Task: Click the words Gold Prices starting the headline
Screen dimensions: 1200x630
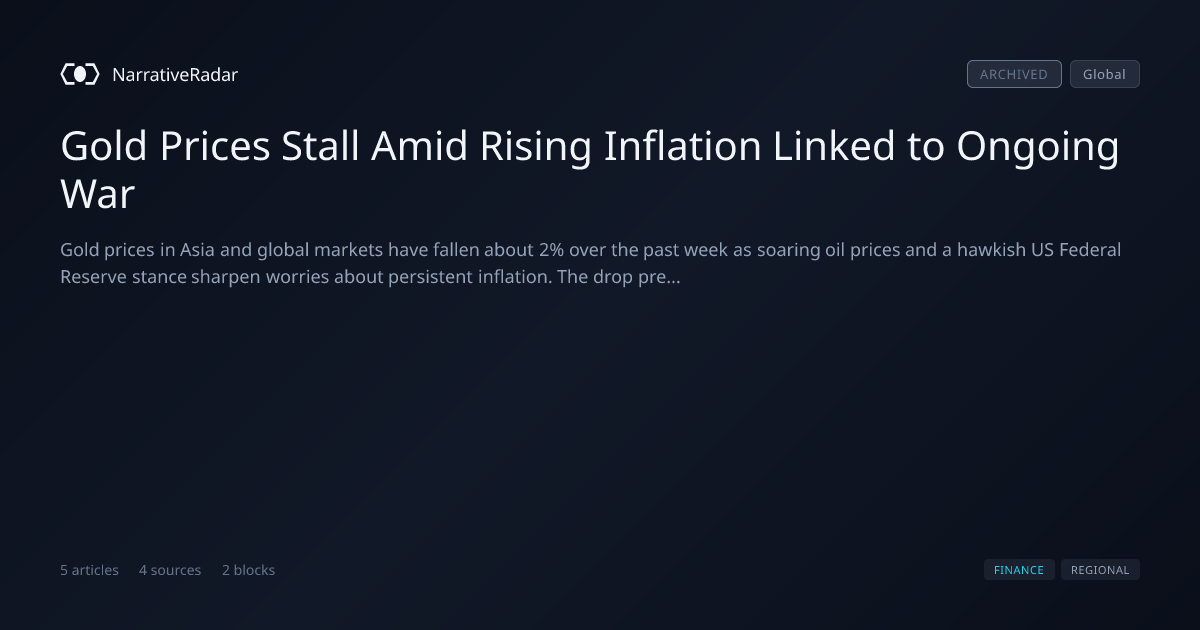Action: coord(166,146)
